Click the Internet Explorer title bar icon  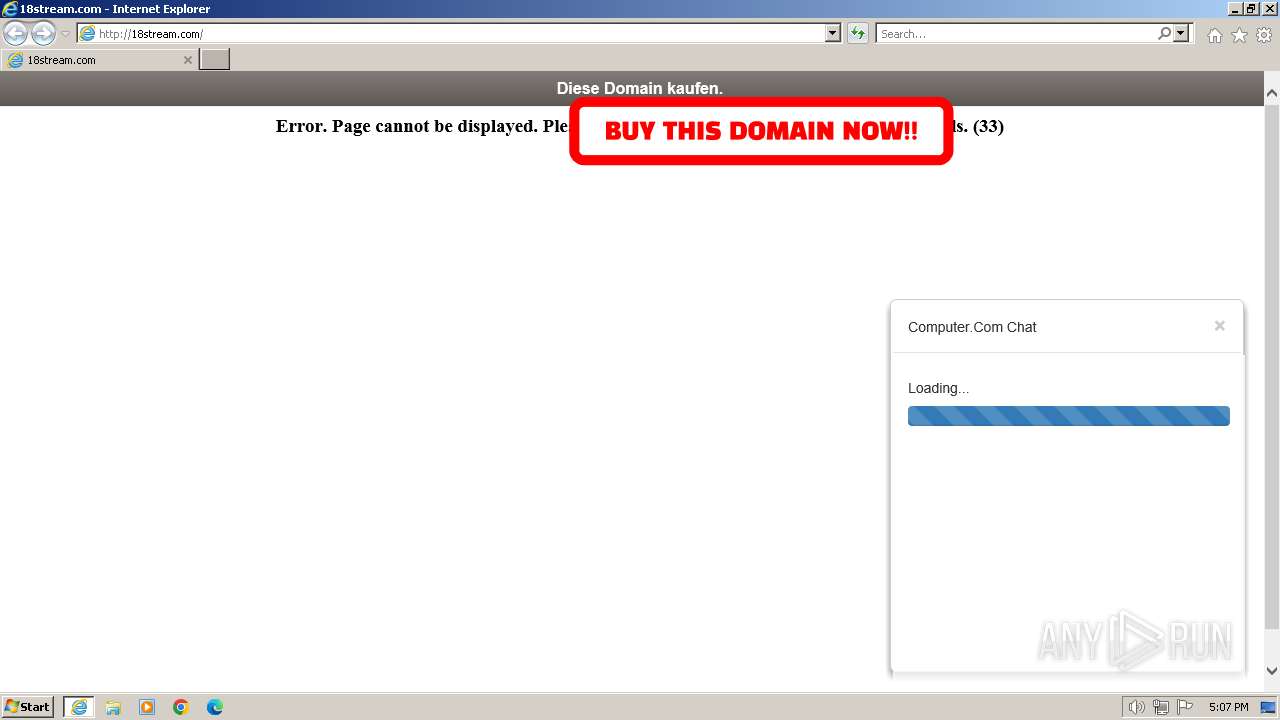(10, 9)
